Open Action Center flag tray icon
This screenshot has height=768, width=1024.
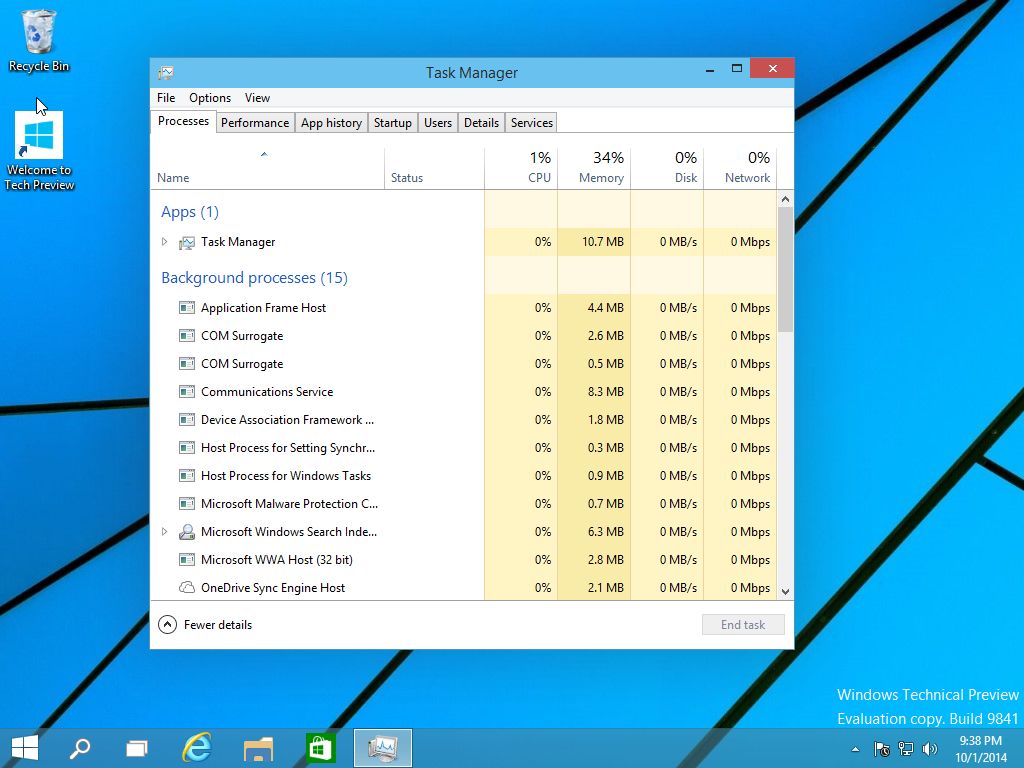click(881, 749)
